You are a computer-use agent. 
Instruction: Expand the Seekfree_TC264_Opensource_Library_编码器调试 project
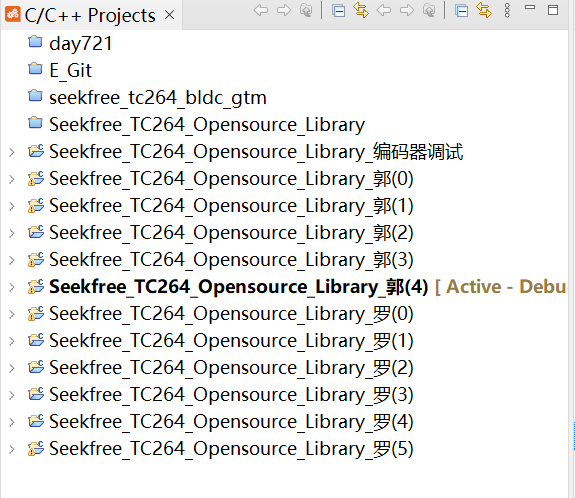12,152
